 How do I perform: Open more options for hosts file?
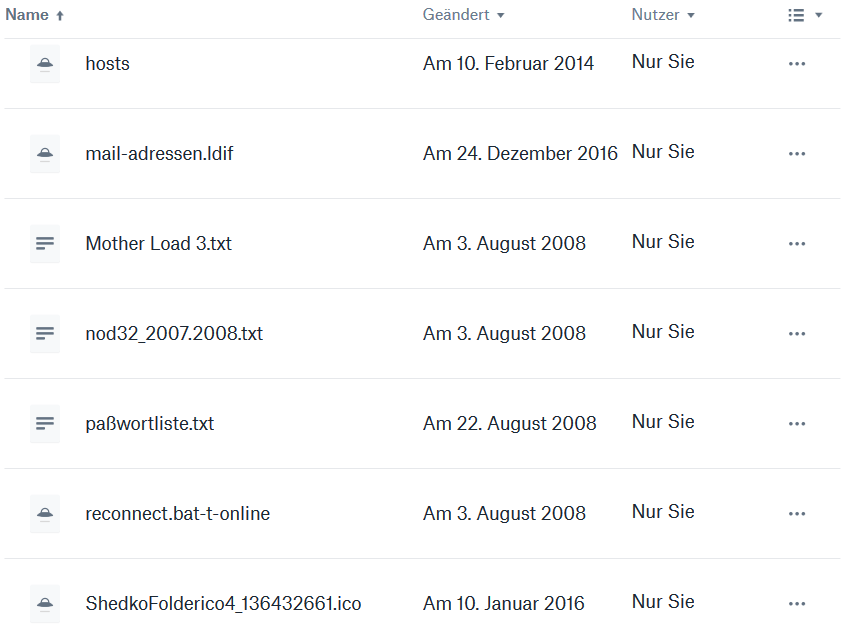click(x=797, y=64)
